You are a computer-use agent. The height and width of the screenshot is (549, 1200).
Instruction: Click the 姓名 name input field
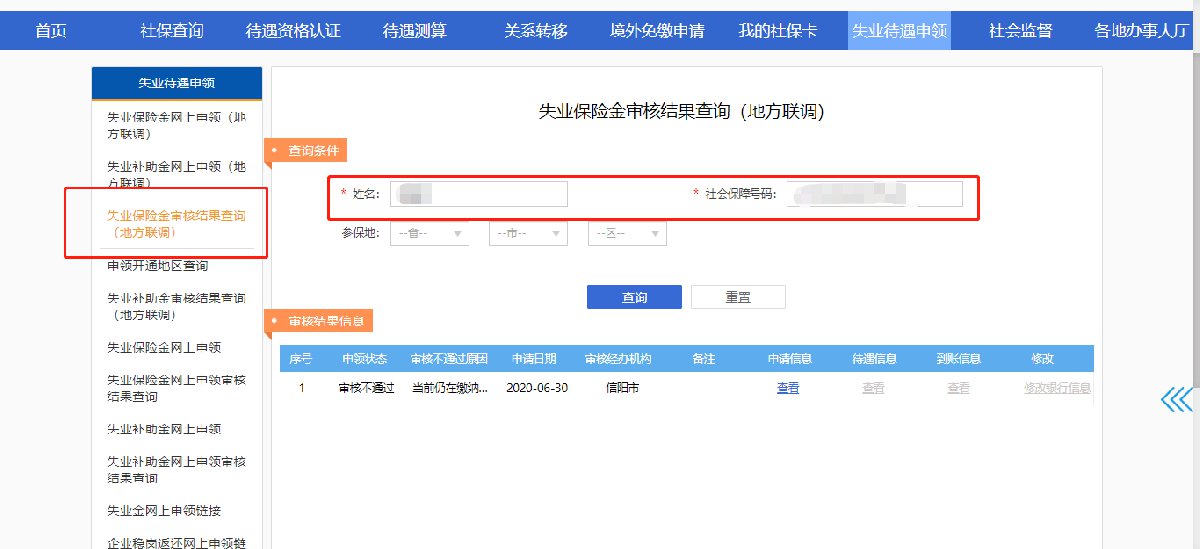(x=478, y=194)
